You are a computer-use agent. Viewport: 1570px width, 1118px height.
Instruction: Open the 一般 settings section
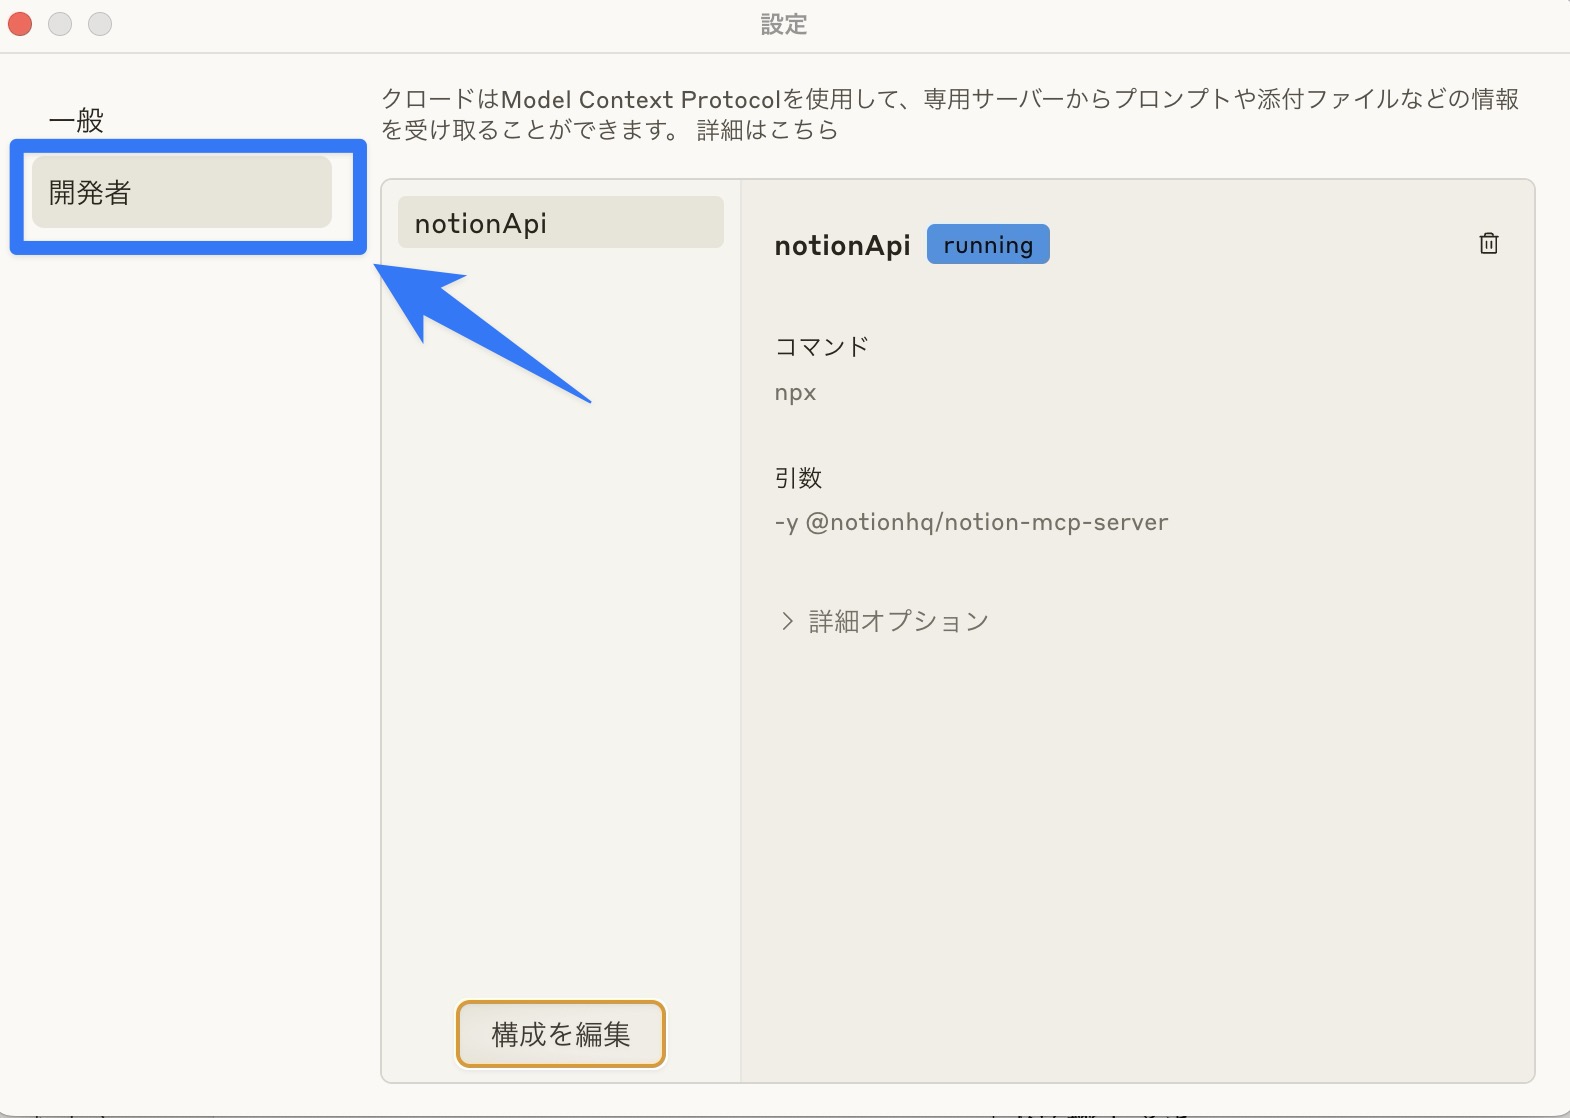pos(76,121)
